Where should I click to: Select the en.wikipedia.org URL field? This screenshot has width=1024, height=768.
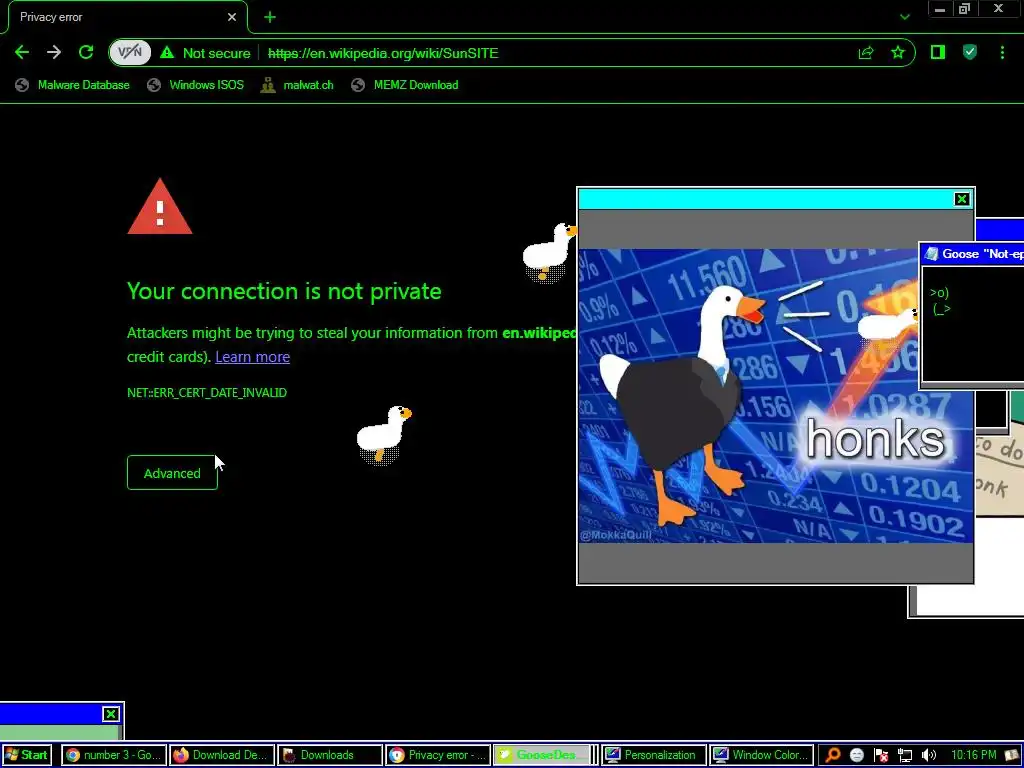[x=383, y=53]
